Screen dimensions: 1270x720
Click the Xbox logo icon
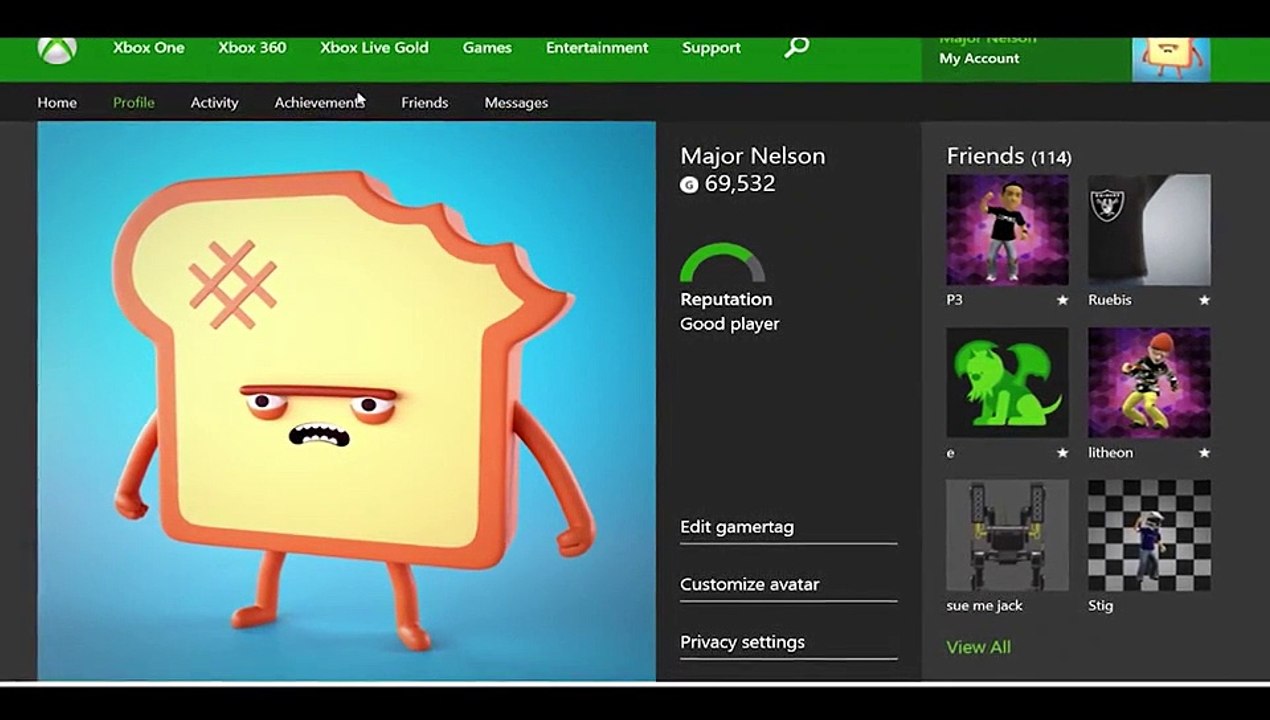[x=57, y=50]
